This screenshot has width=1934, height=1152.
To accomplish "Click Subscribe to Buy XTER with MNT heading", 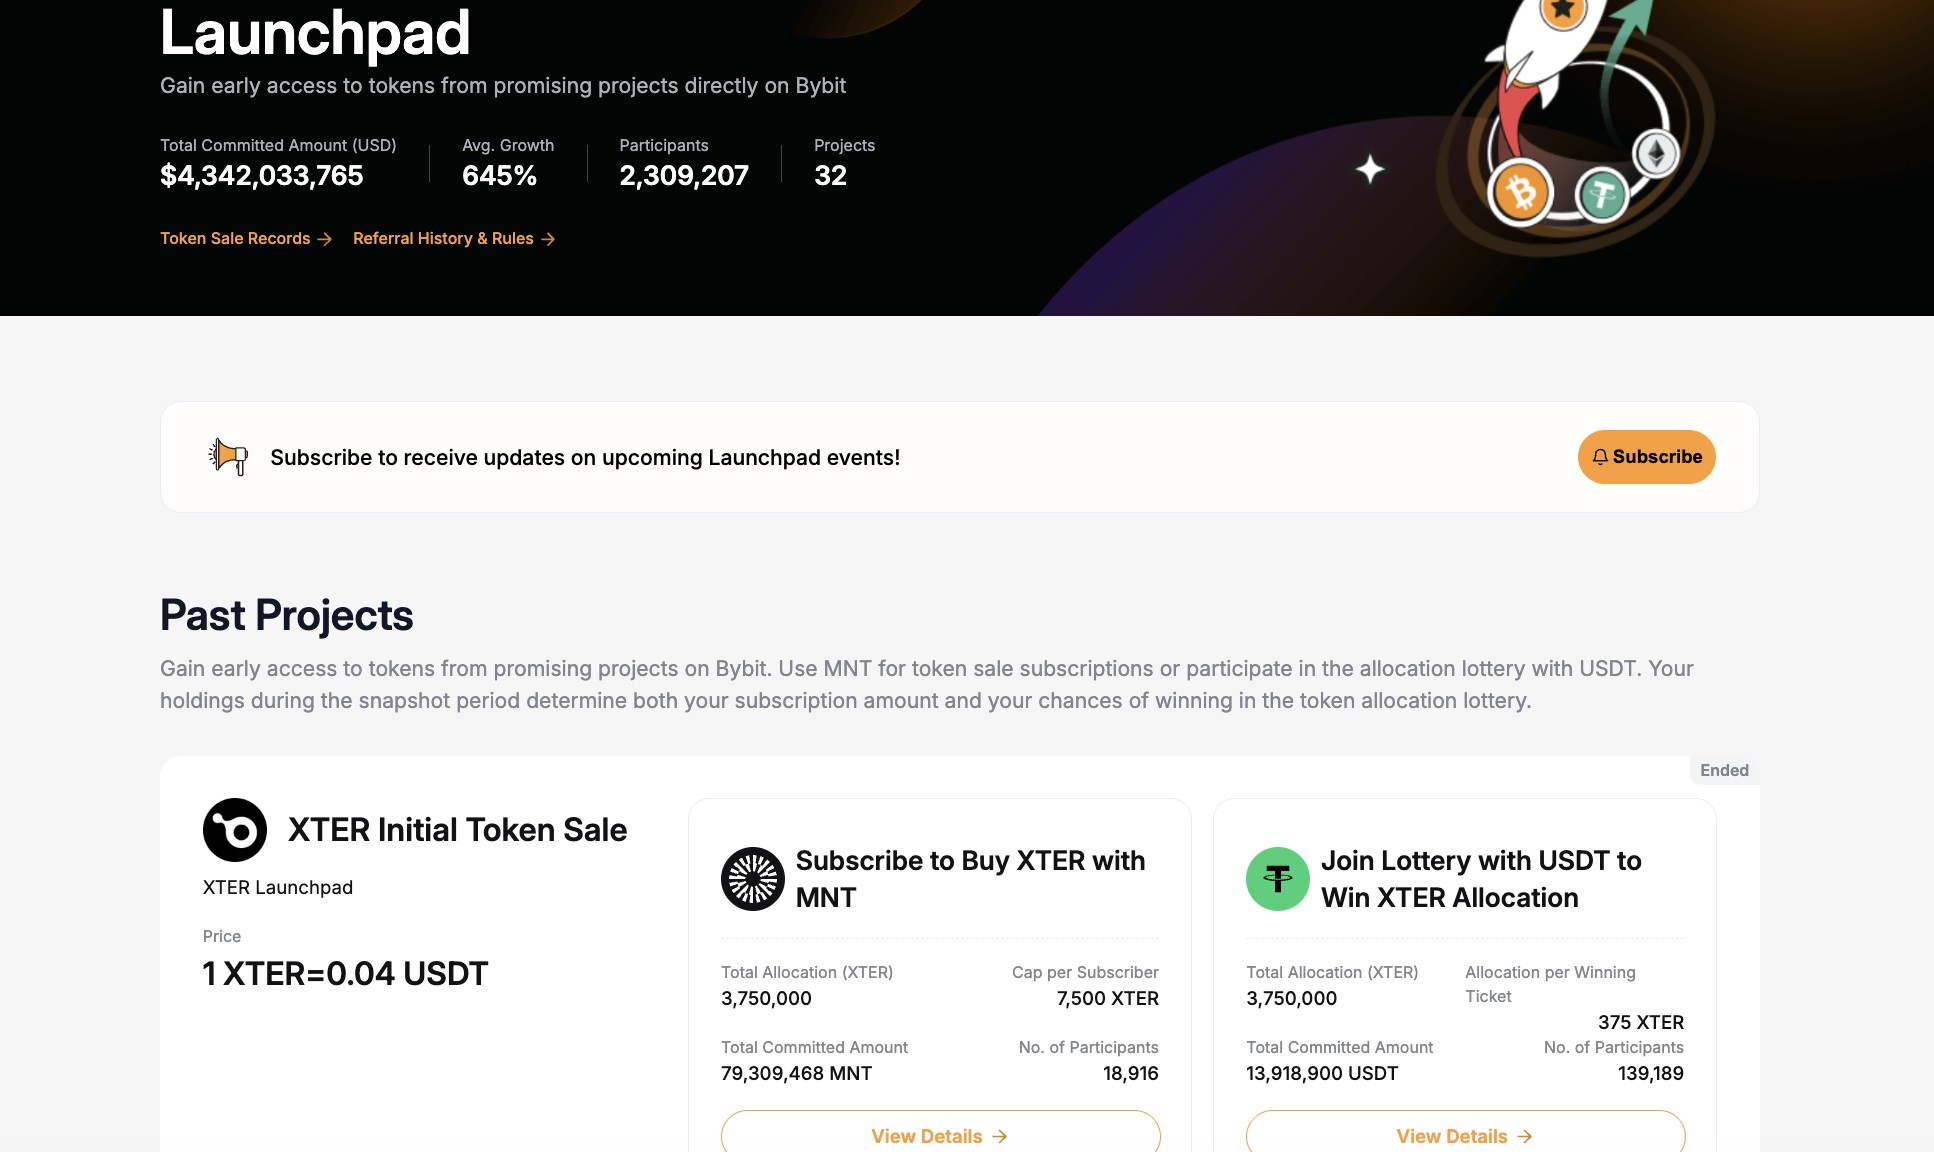I will [971, 879].
